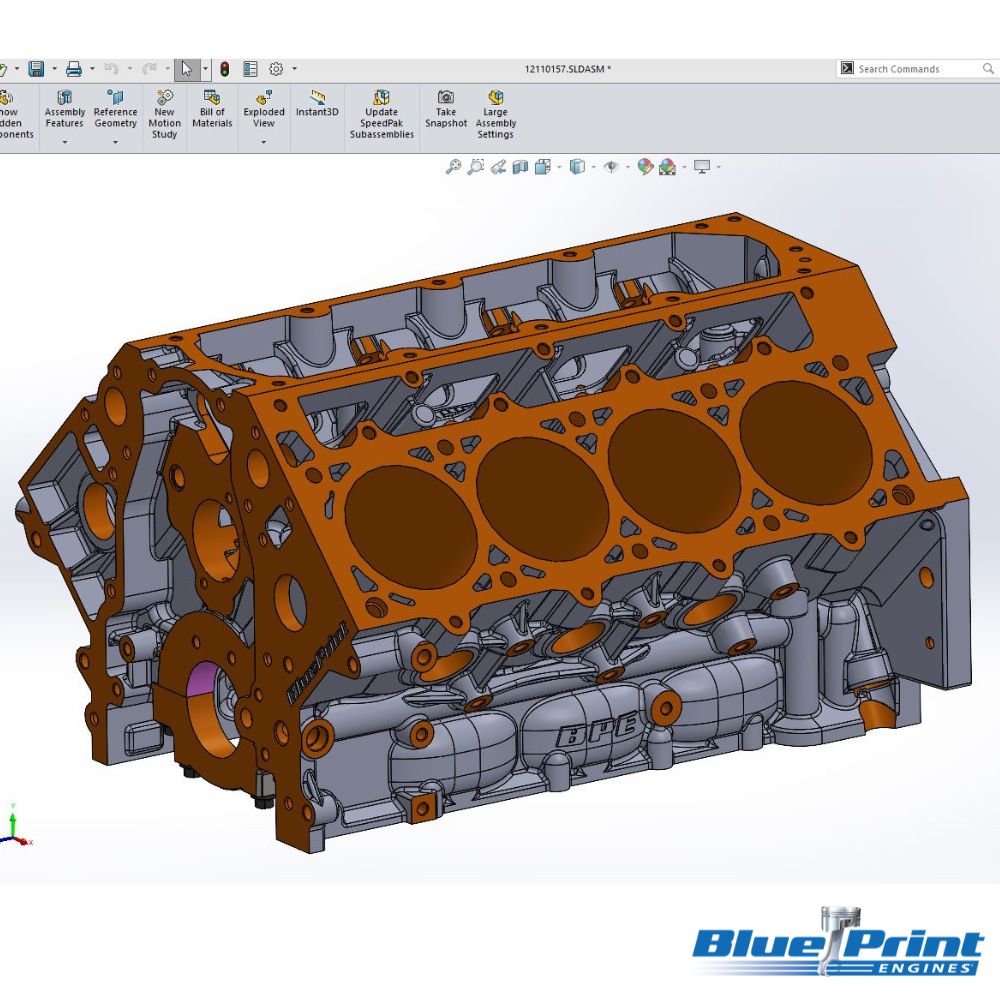This screenshot has height=1000, width=1000.
Task: Expand Exploded View dropdown arrow
Action: [x=264, y=142]
